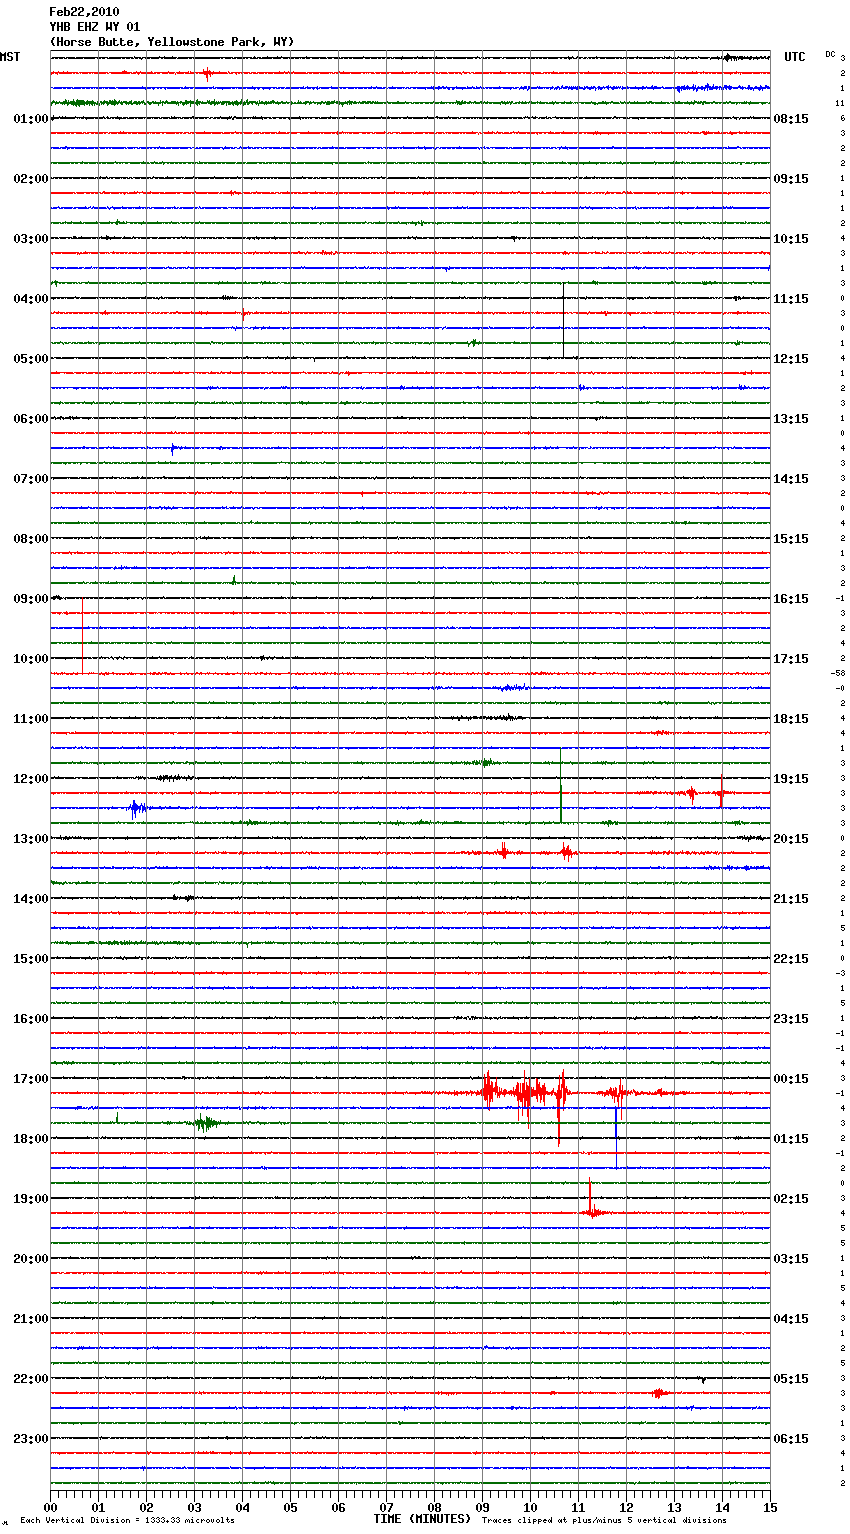This screenshot has width=850, height=1534.
Task: Click the 1333.33 microvolts vertical division note
Action: point(127,1521)
